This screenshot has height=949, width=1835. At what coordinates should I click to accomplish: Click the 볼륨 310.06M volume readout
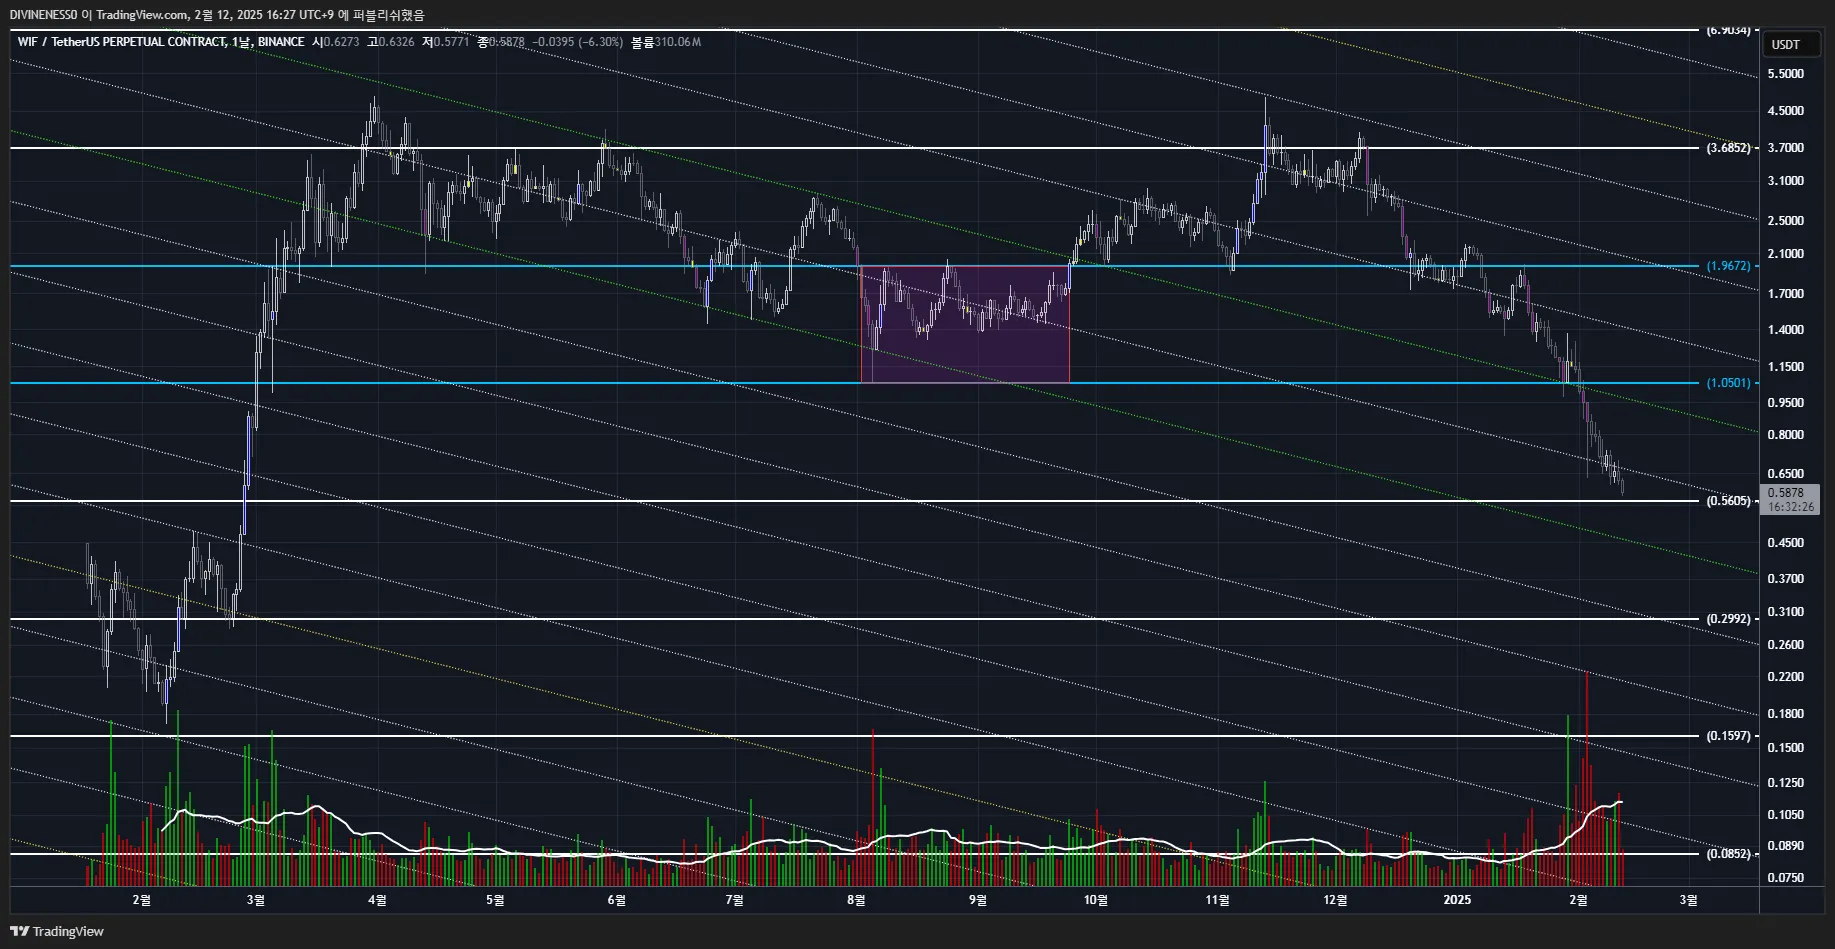pyautogui.click(x=666, y=42)
